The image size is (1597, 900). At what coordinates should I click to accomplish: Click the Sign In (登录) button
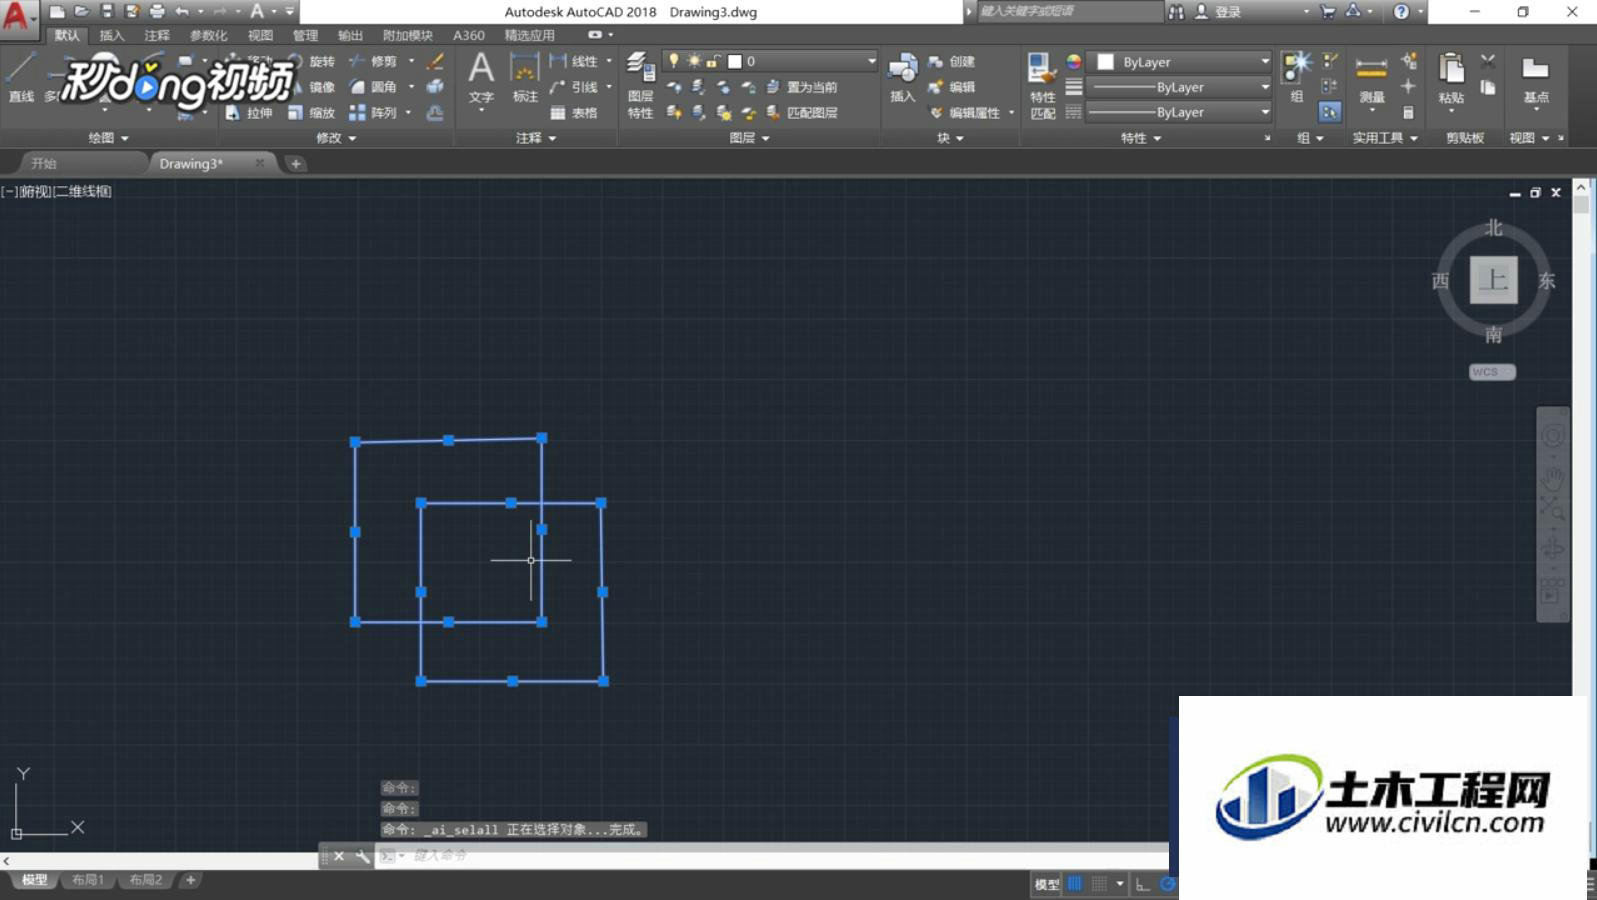click(x=1219, y=12)
